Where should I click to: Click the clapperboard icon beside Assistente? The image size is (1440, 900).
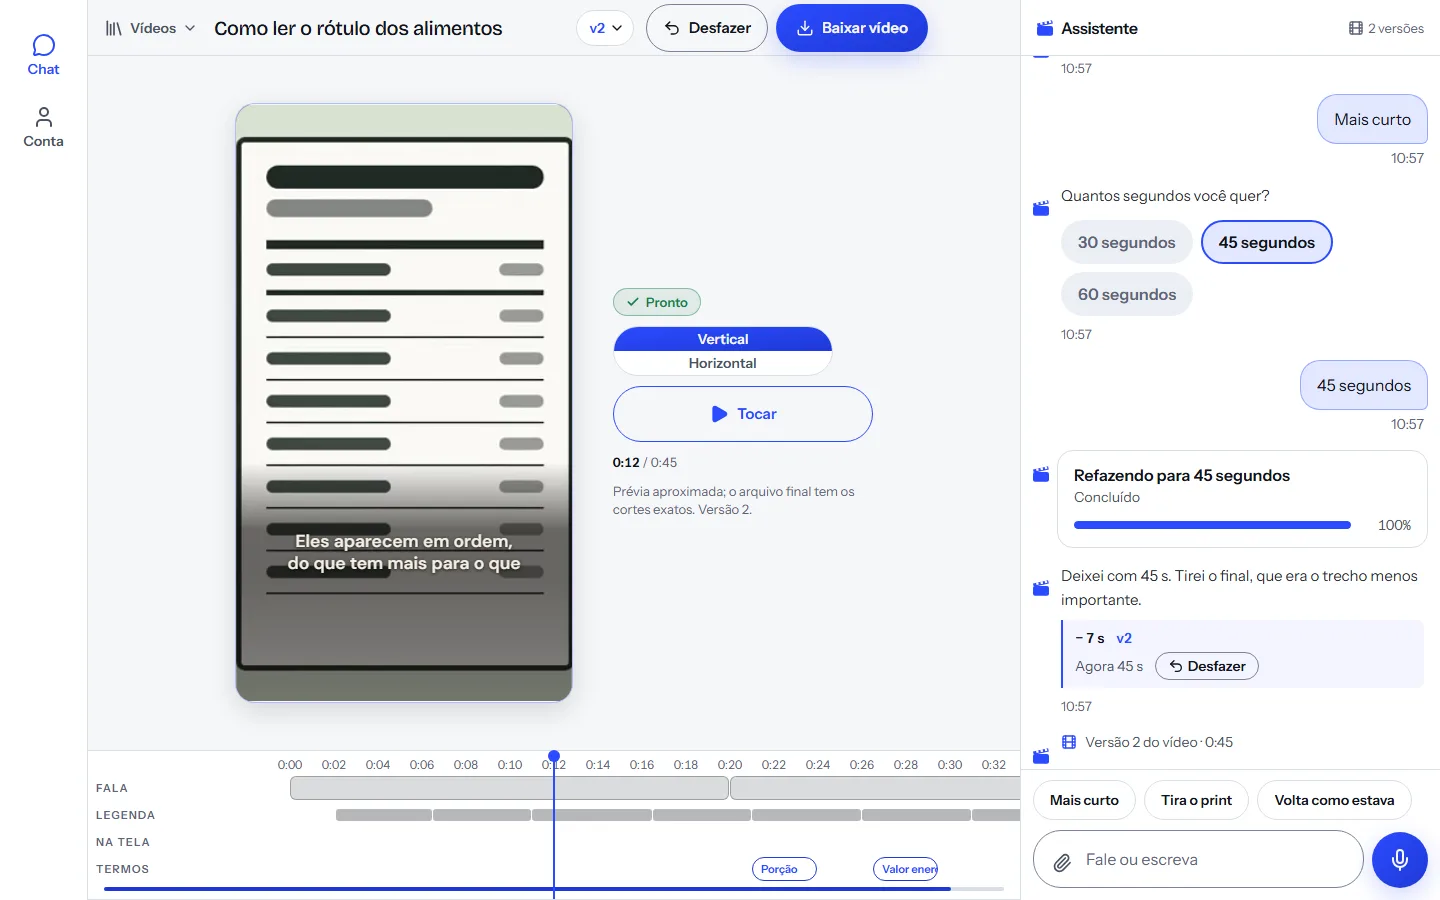pyautogui.click(x=1045, y=29)
